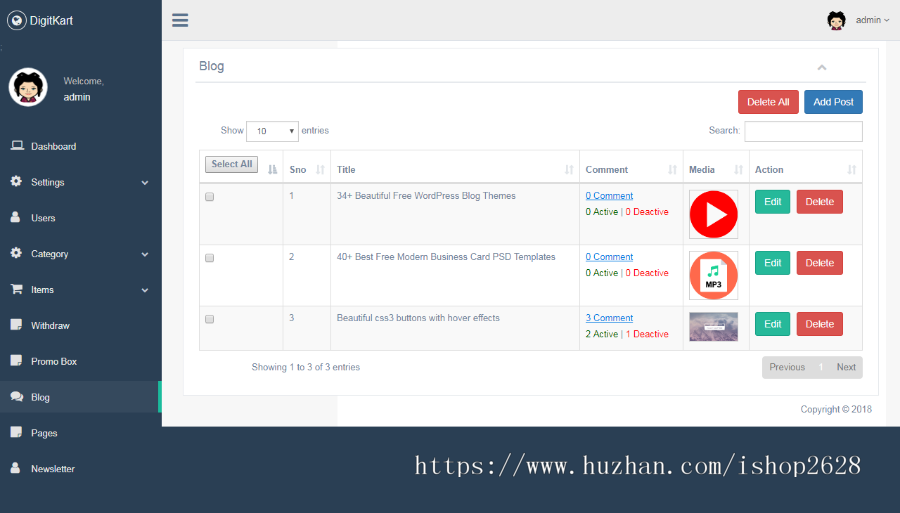
Task: Edit the Business Card PSD Templates post
Action: (773, 263)
